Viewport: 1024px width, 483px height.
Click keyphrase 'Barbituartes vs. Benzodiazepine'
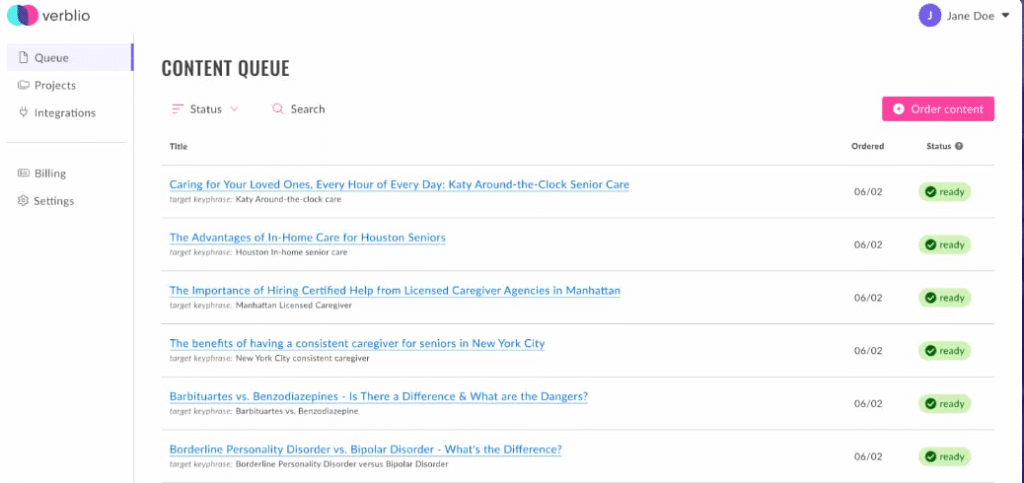point(296,411)
